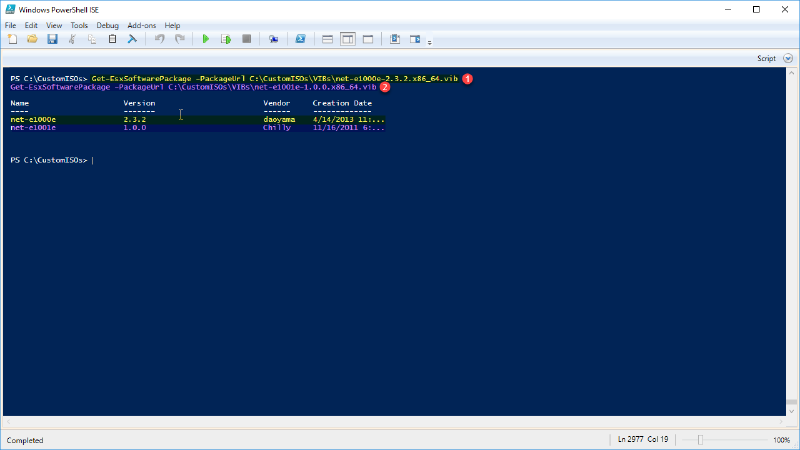This screenshot has height=450, width=800.
Task: Open a script file with folder icon
Action: tap(32, 39)
